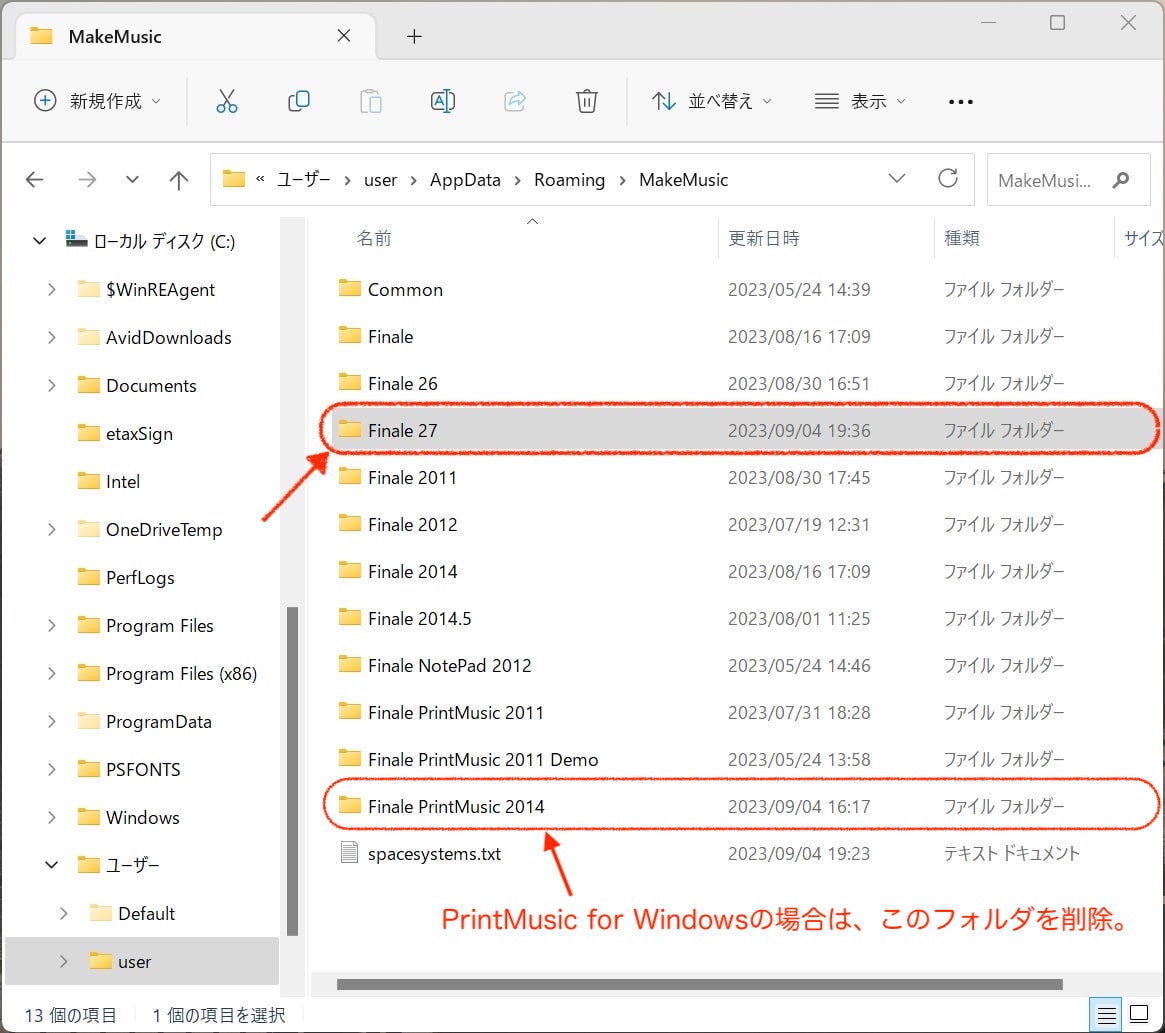Go up one folder level
The width and height of the screenshot is (1165, 1033).
pos(178,180)
